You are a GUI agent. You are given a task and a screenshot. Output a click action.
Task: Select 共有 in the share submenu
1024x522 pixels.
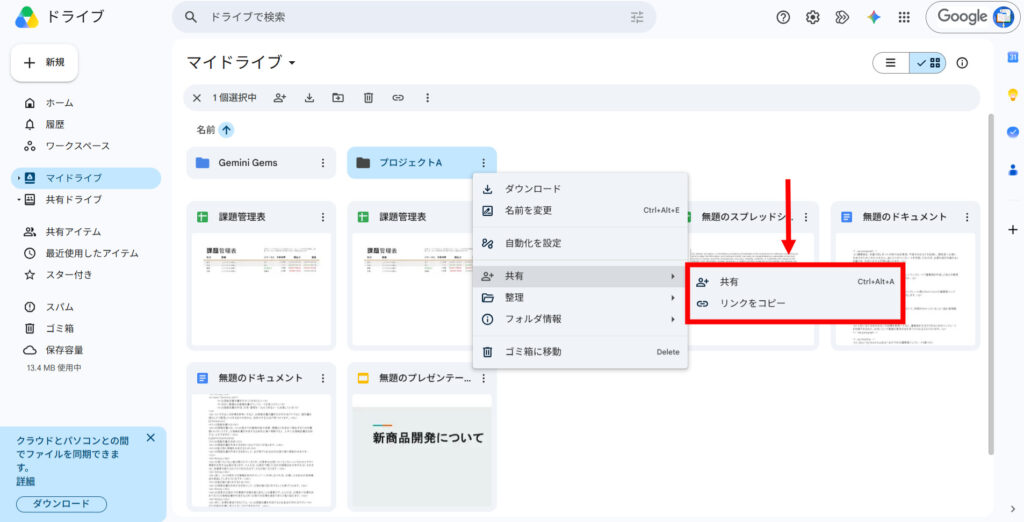click(795, 282)
